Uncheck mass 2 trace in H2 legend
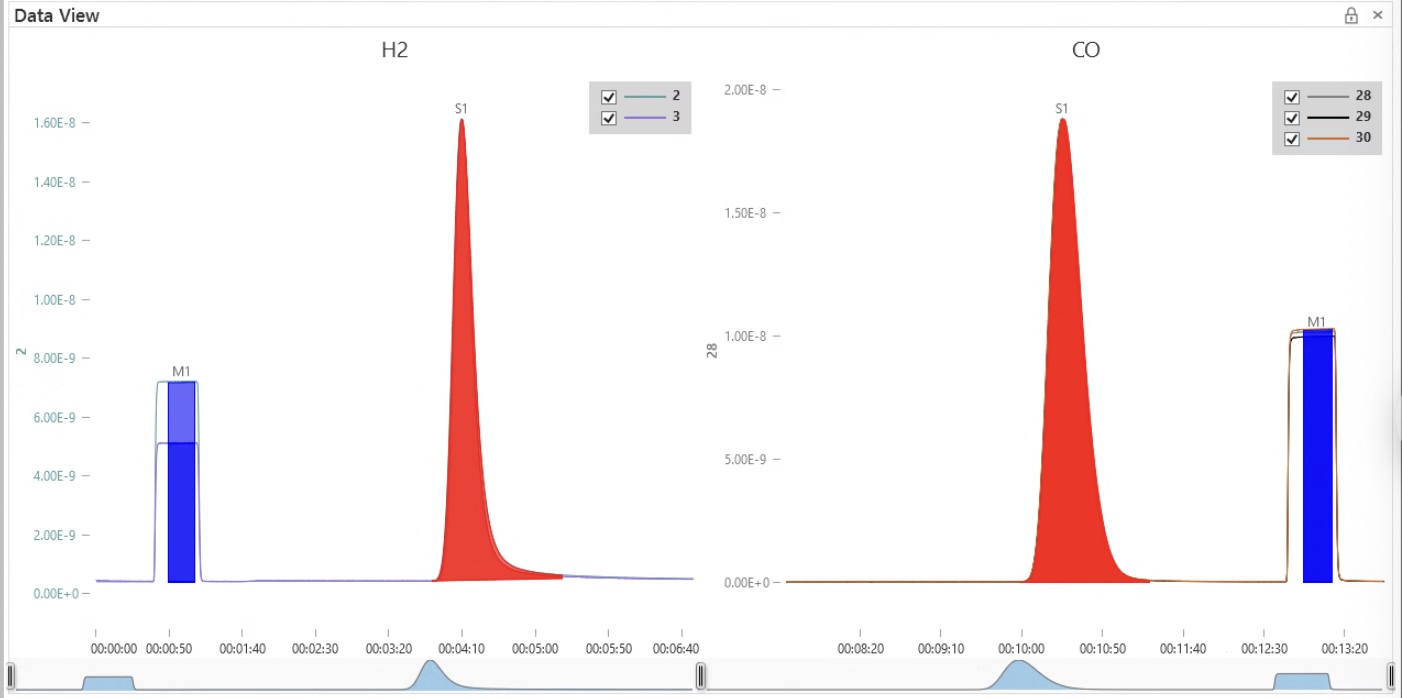The height and width of the screenshot is (698, 1402). 609,97
